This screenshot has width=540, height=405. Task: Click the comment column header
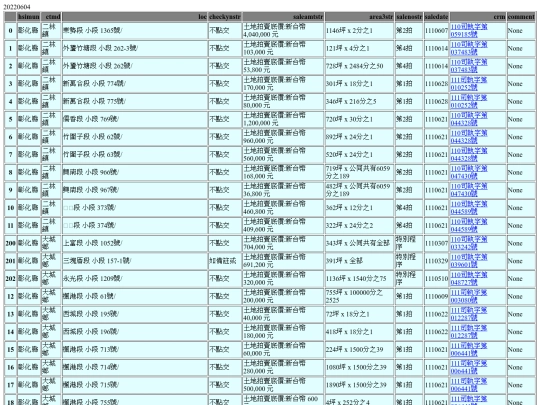point(521,17)
